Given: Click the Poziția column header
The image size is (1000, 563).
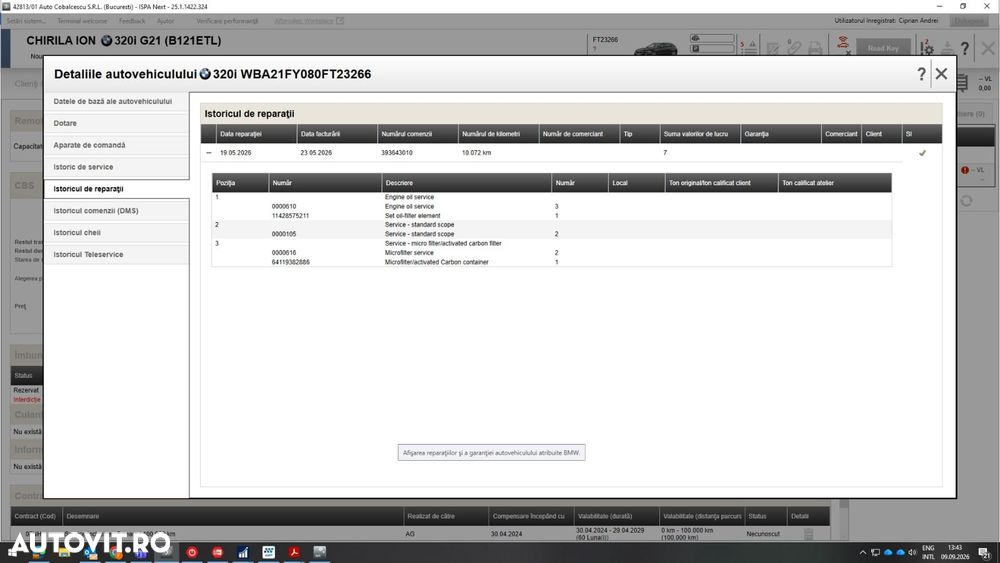Looking at the screenshot, I should tap(240, 183).
